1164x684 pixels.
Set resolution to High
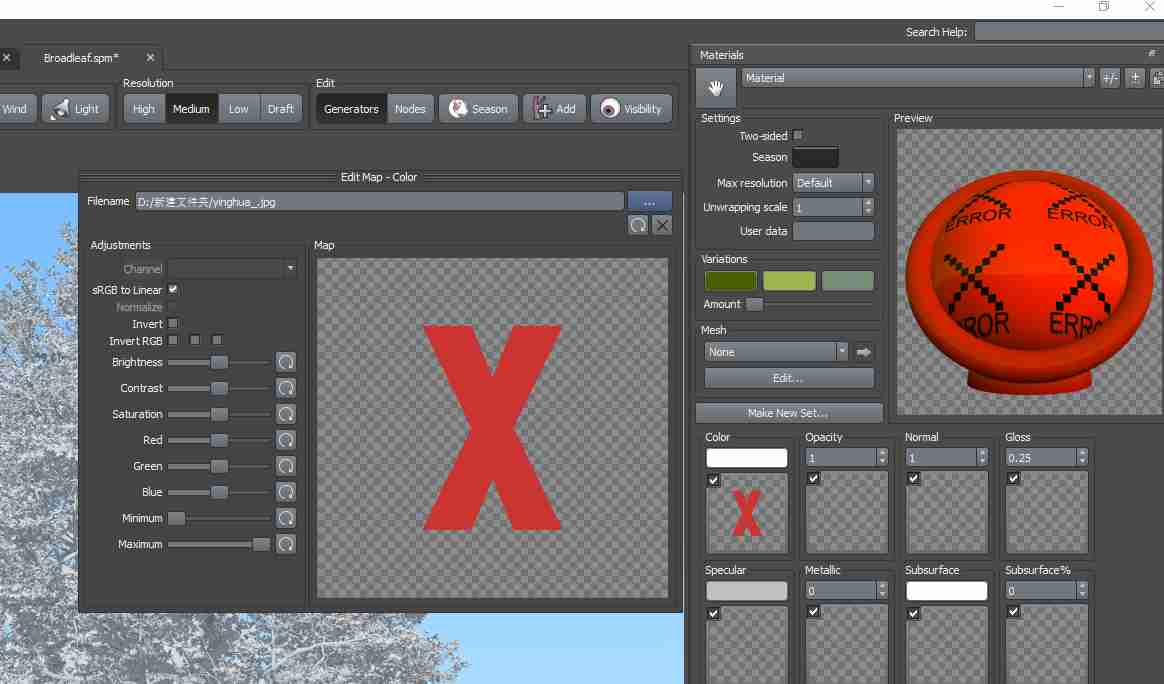coord(144,108)
